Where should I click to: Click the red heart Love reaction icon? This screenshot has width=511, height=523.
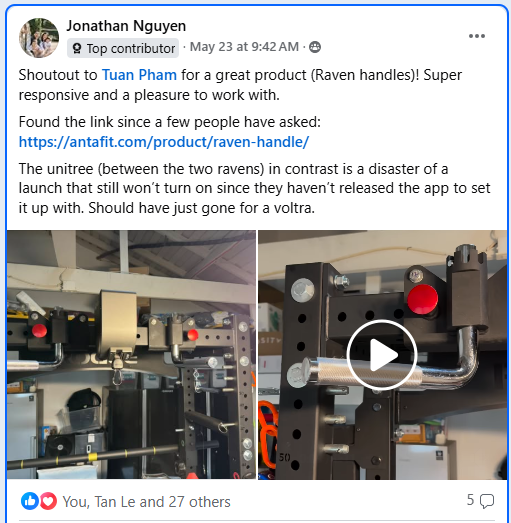point(48,501)
